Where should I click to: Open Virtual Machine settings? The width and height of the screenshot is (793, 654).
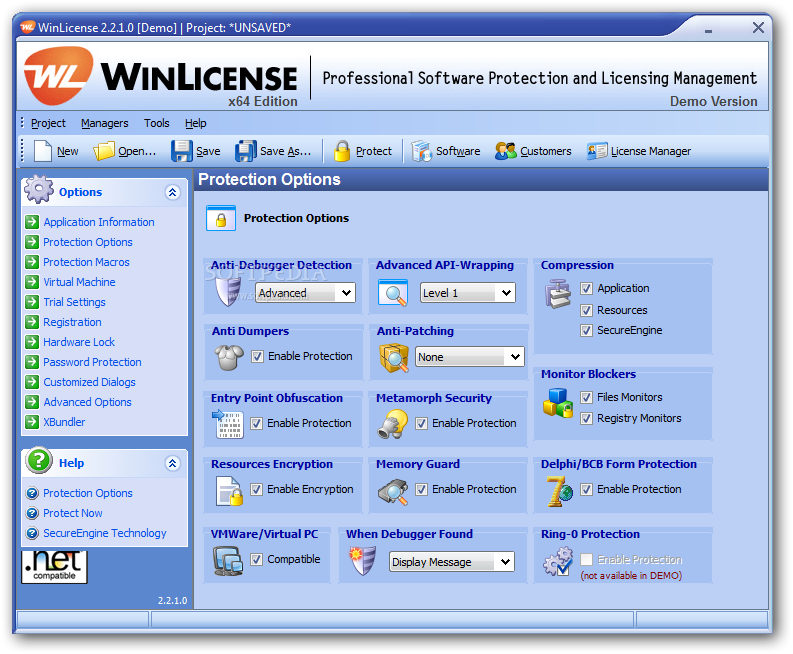pos(79,282)
